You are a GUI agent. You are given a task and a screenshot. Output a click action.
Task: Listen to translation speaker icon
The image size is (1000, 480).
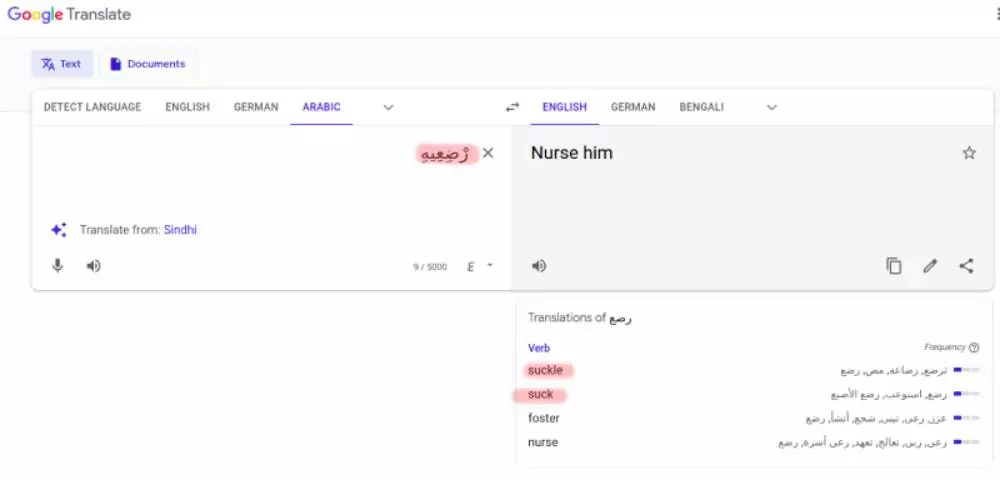(539, 266)
